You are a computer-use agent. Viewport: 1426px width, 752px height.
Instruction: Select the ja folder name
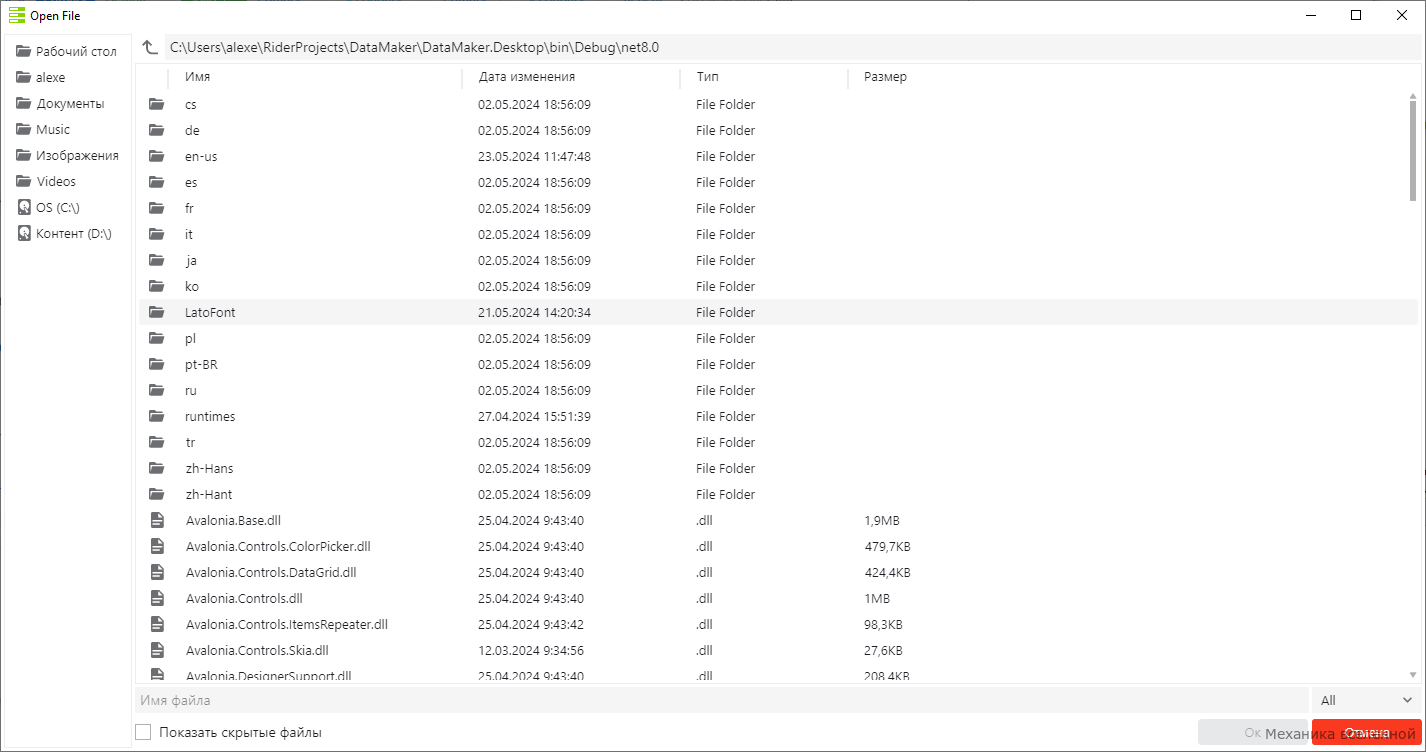(x=190, y=260)
